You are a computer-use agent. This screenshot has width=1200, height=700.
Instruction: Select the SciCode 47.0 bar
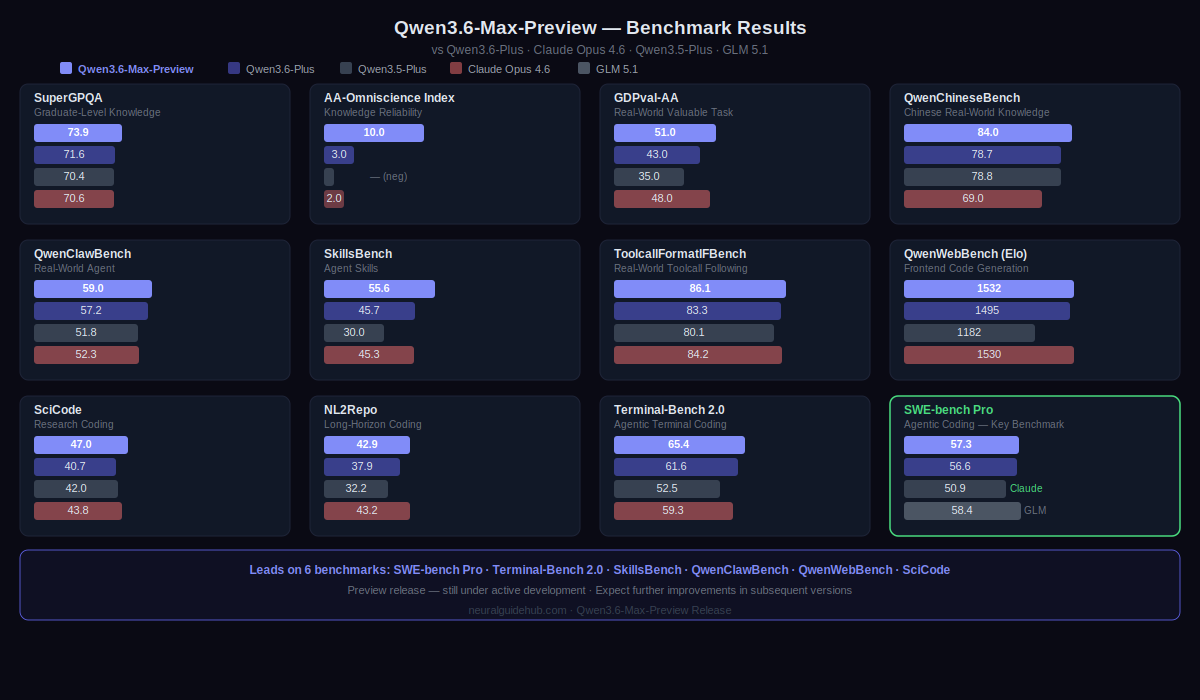pyautogui.click(x=81, y=445)
